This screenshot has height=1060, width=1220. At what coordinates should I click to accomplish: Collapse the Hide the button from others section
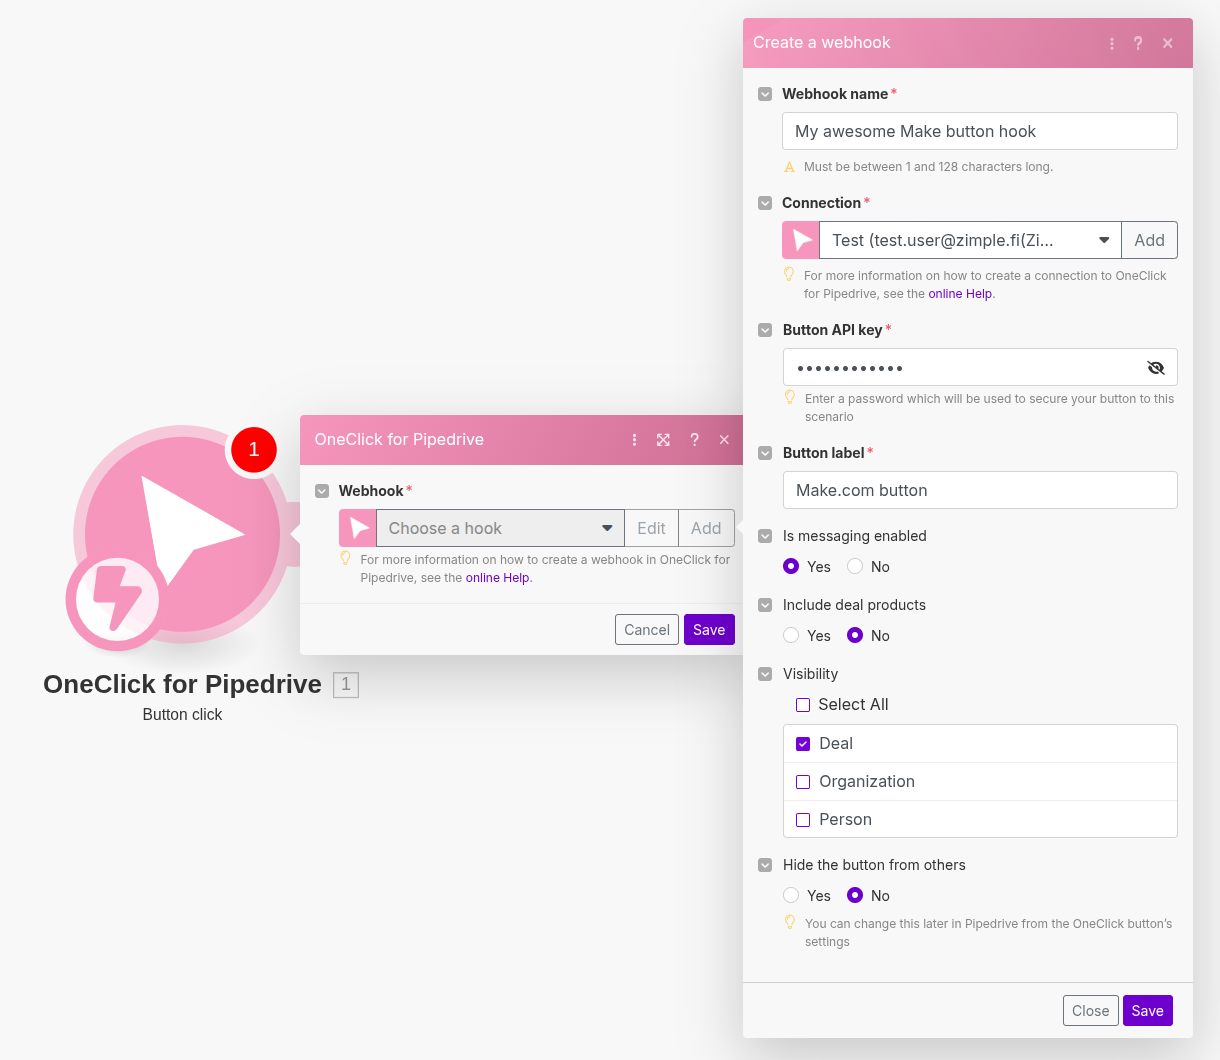765,865
